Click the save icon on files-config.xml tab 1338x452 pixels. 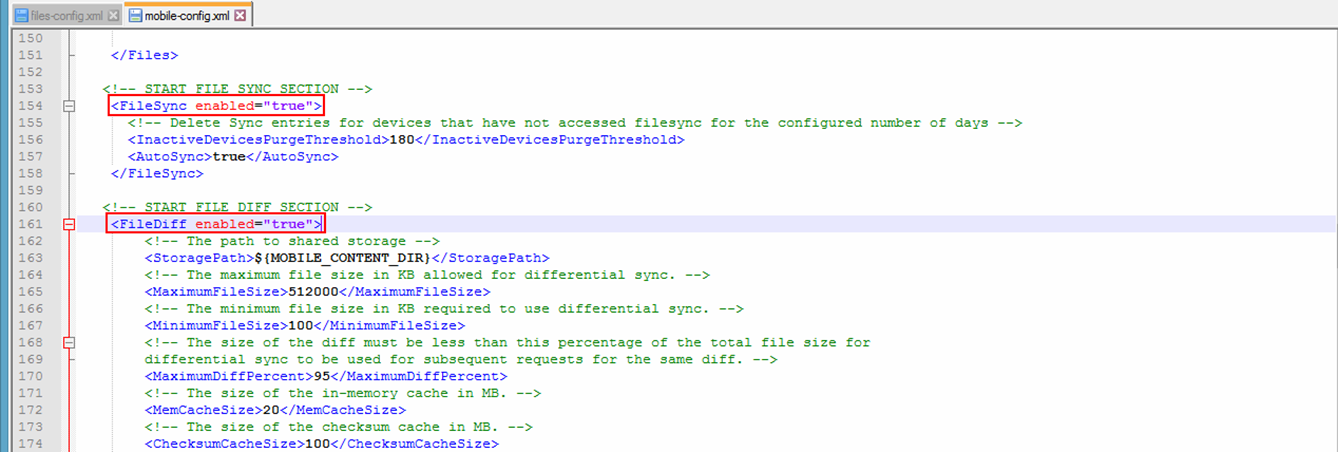point(19,16)
